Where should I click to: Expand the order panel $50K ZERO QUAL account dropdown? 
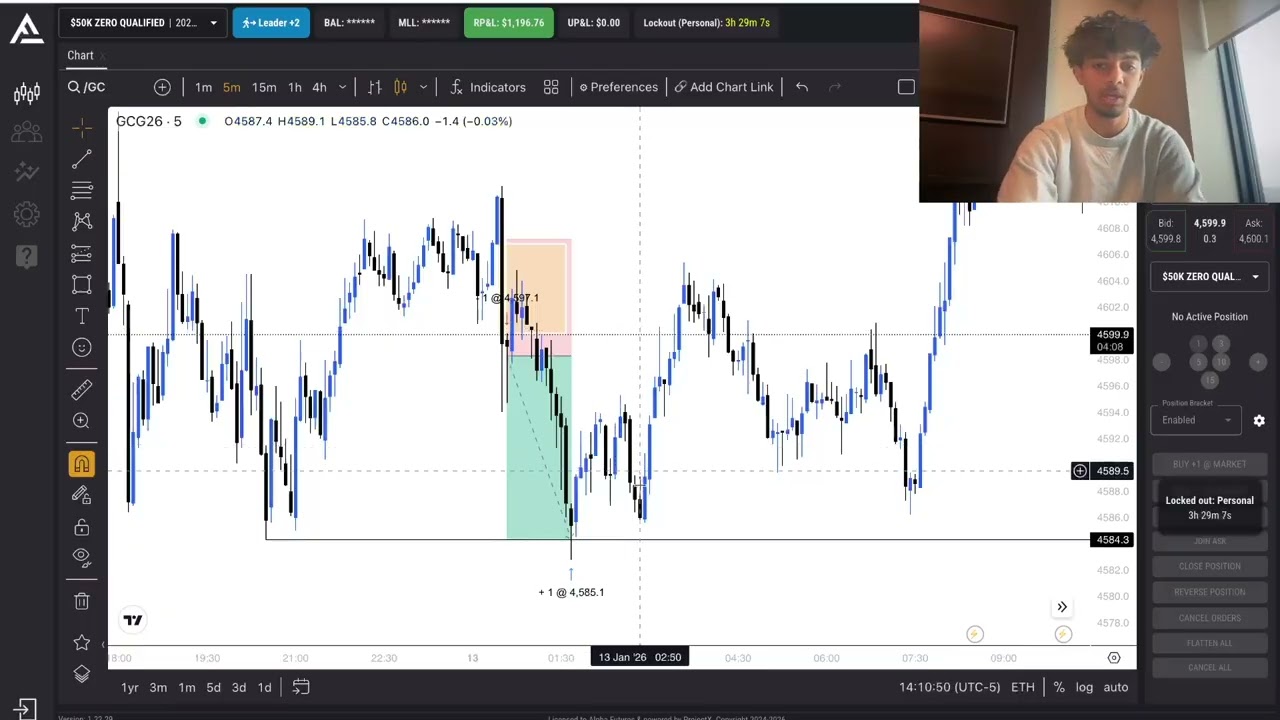coord(1209,276)
